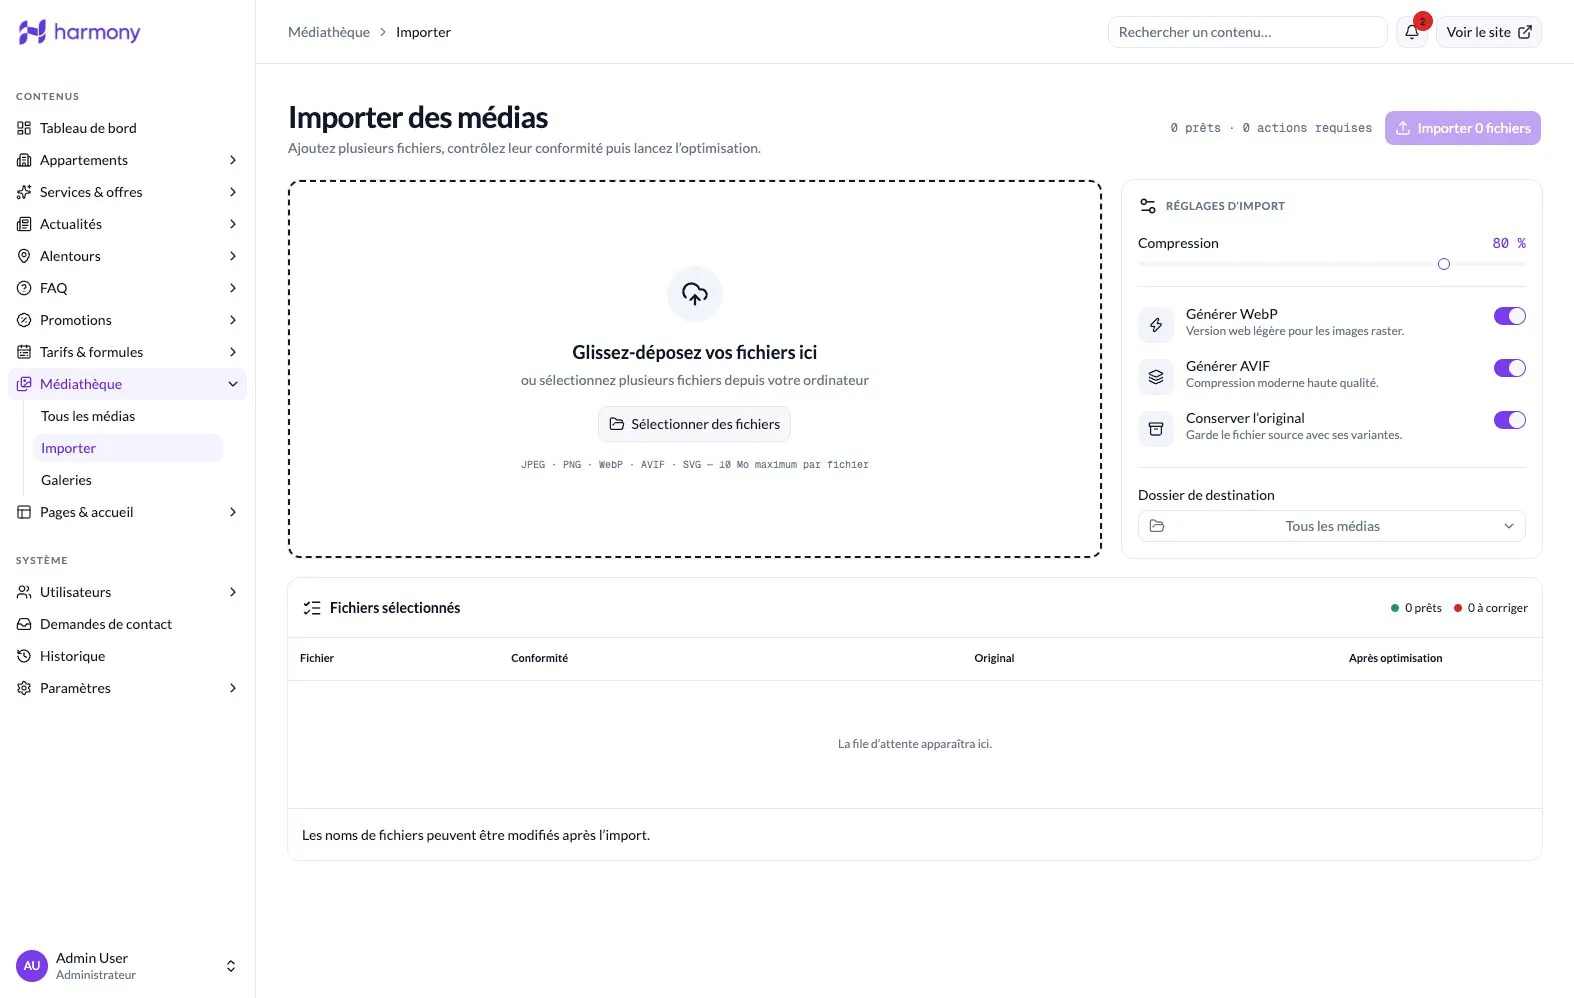Follow the Médiathèque breadcrumb link
1574x998 pixels.
329,32
